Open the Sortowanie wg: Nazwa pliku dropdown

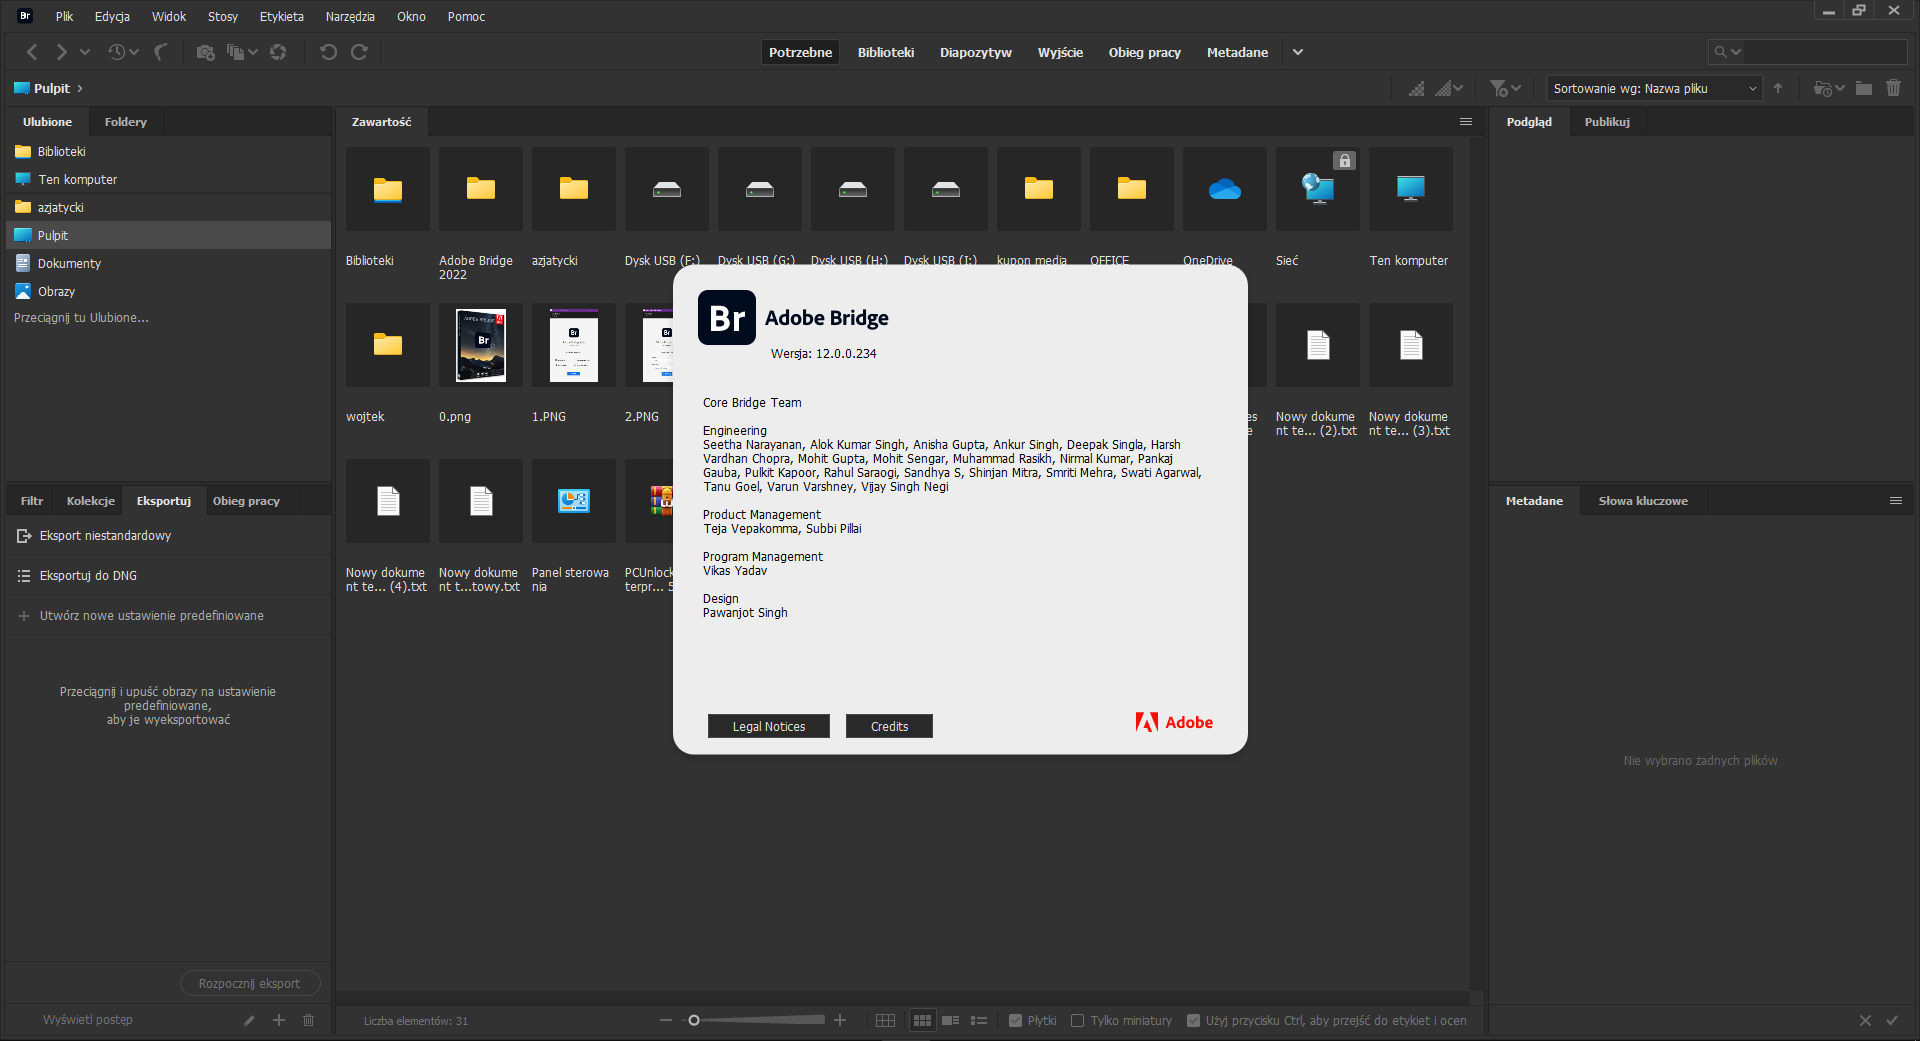[x=1654, y=89]
